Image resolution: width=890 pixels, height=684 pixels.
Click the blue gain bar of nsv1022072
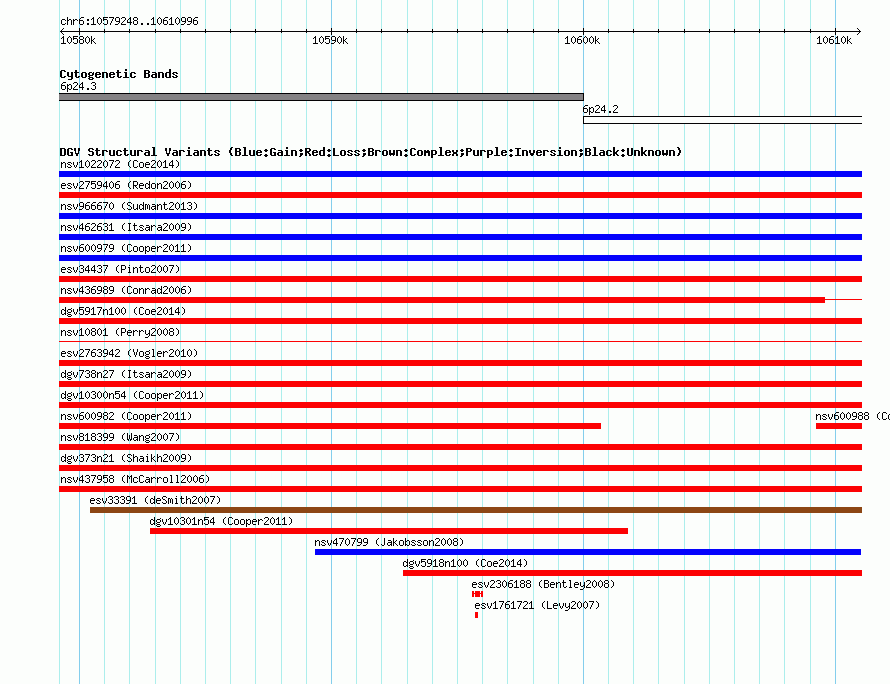coord(460,174)
